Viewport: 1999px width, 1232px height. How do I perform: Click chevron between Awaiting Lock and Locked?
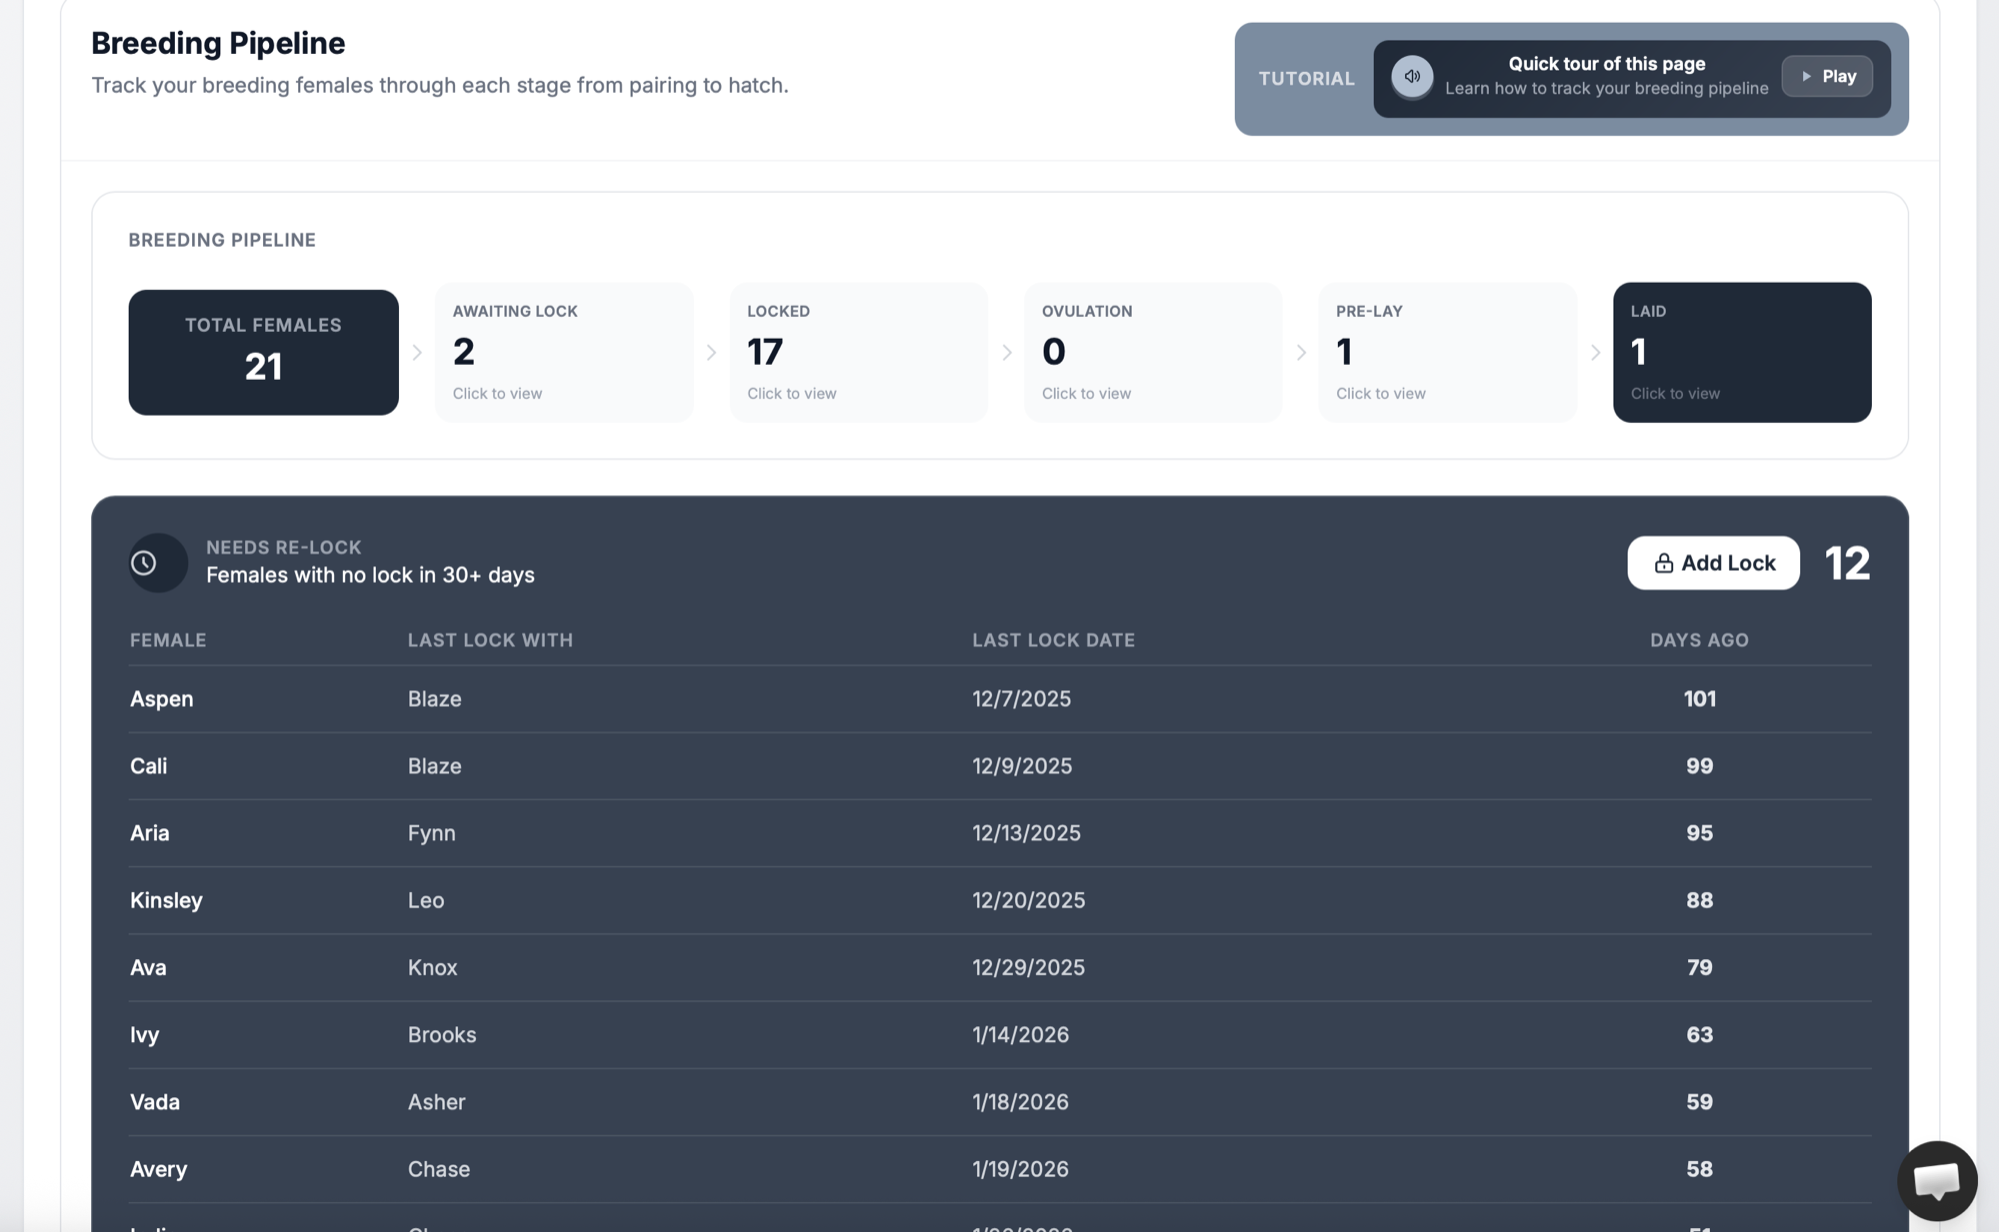tap(711, 353)
